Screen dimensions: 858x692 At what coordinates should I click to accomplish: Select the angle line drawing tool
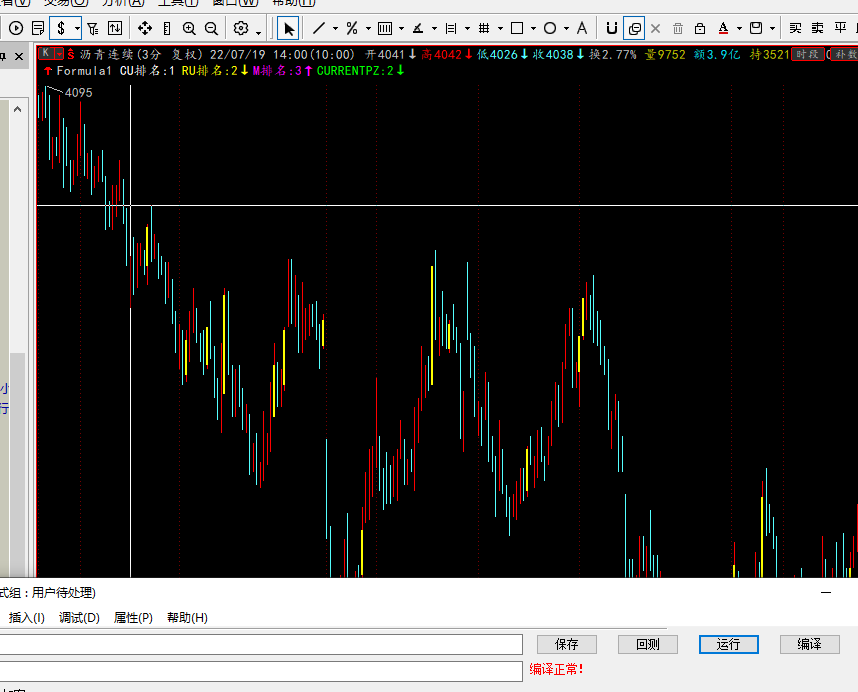[x=418, y=28]
